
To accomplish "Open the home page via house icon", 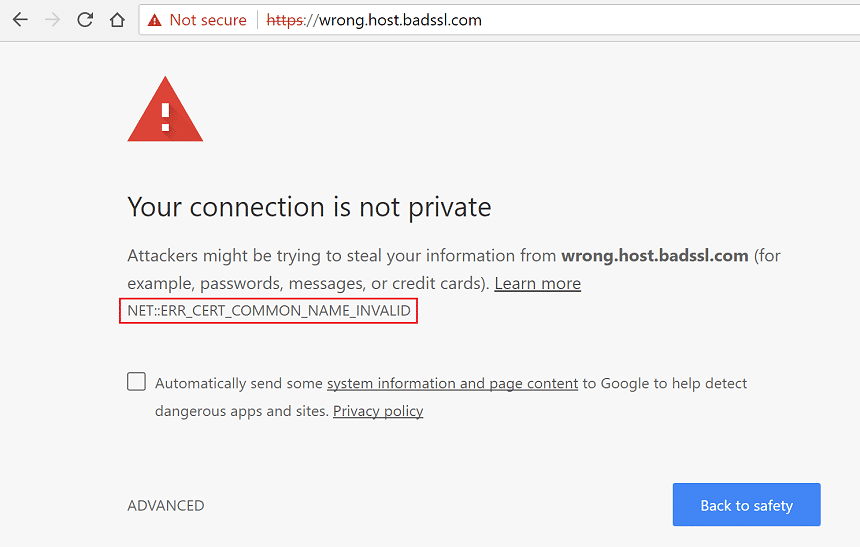I will (x=117, y=20).
